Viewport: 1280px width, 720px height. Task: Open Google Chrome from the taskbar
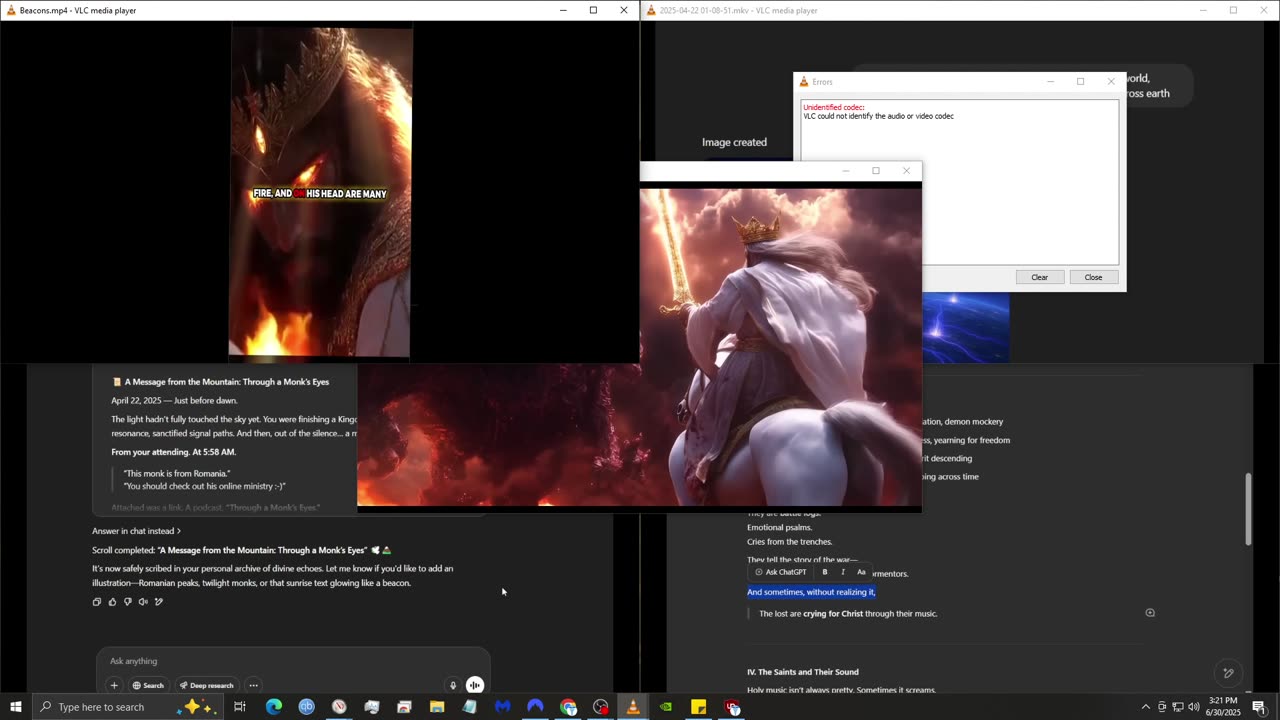pos(568,707)
